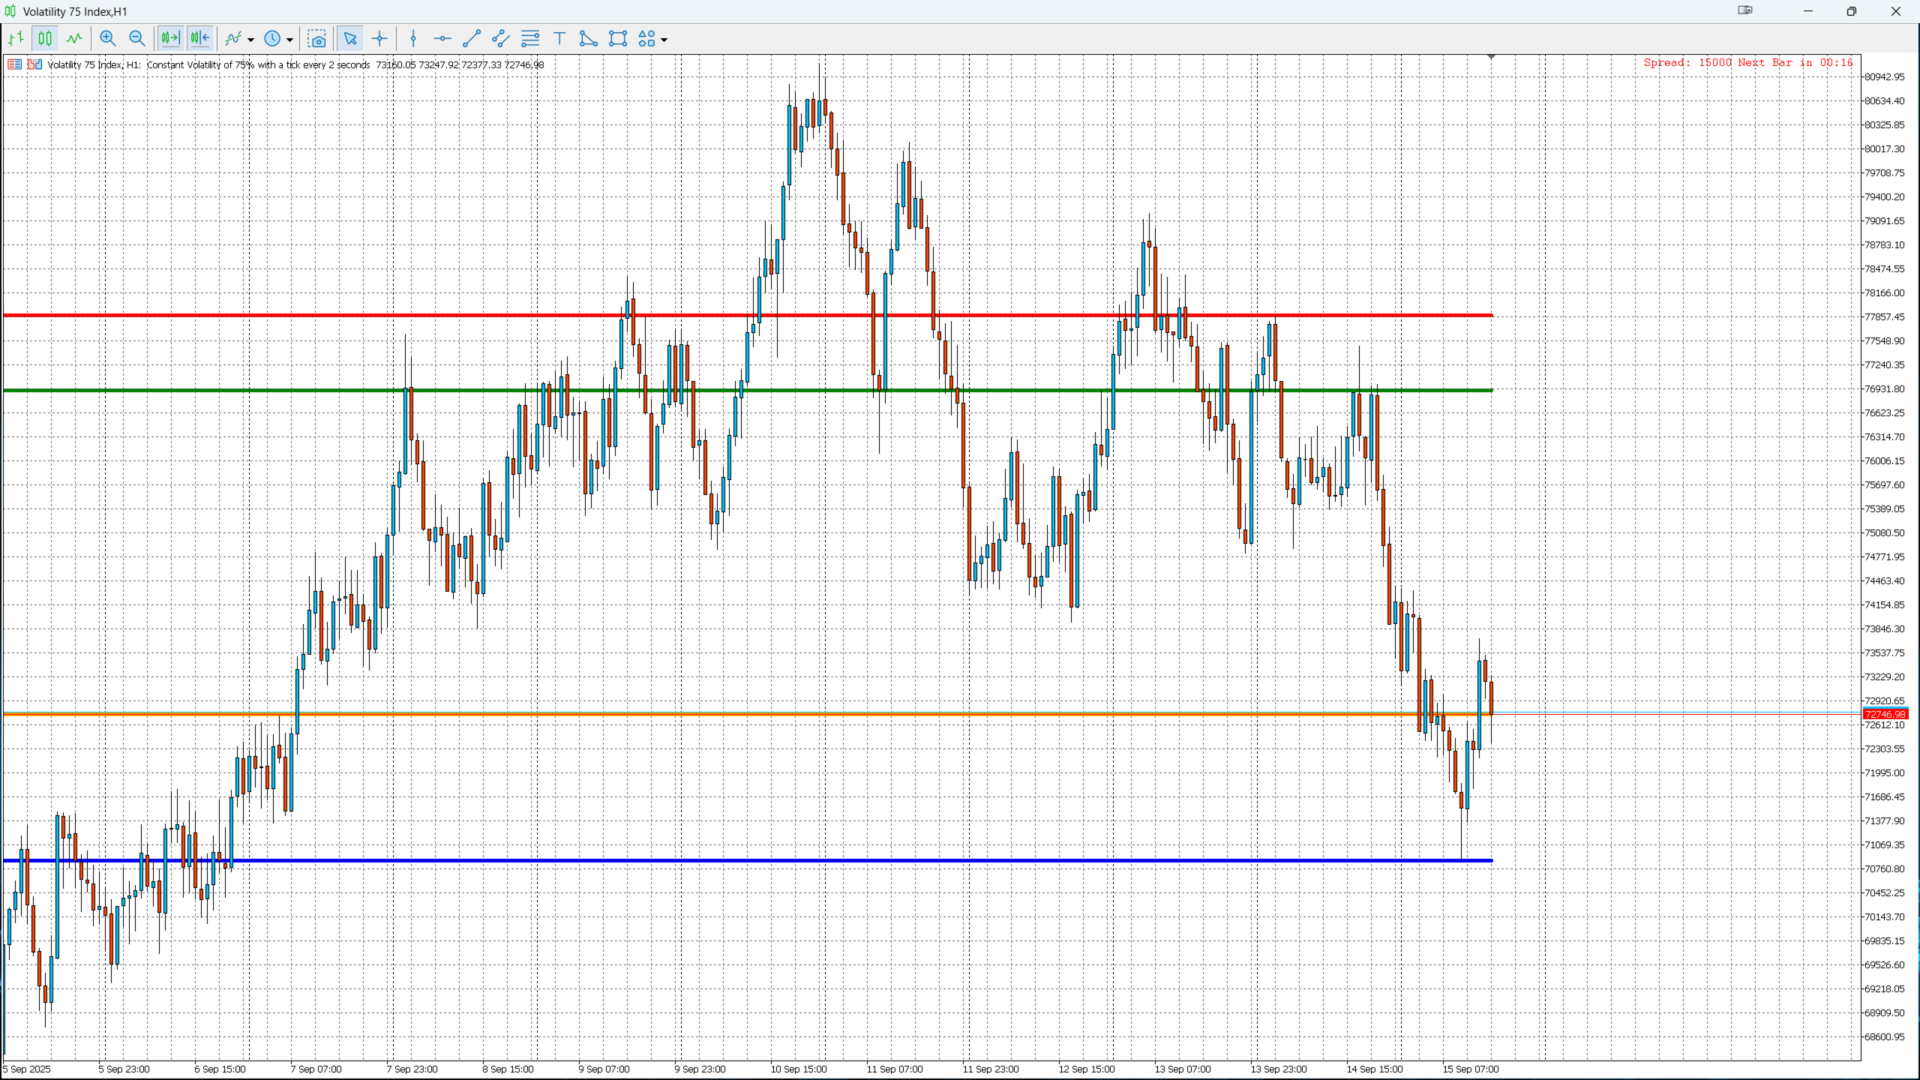Toggle chart auto scroll to end
Image resolution: width=1920 pixels, height=1080 pixels.
(x=170, y=39)
